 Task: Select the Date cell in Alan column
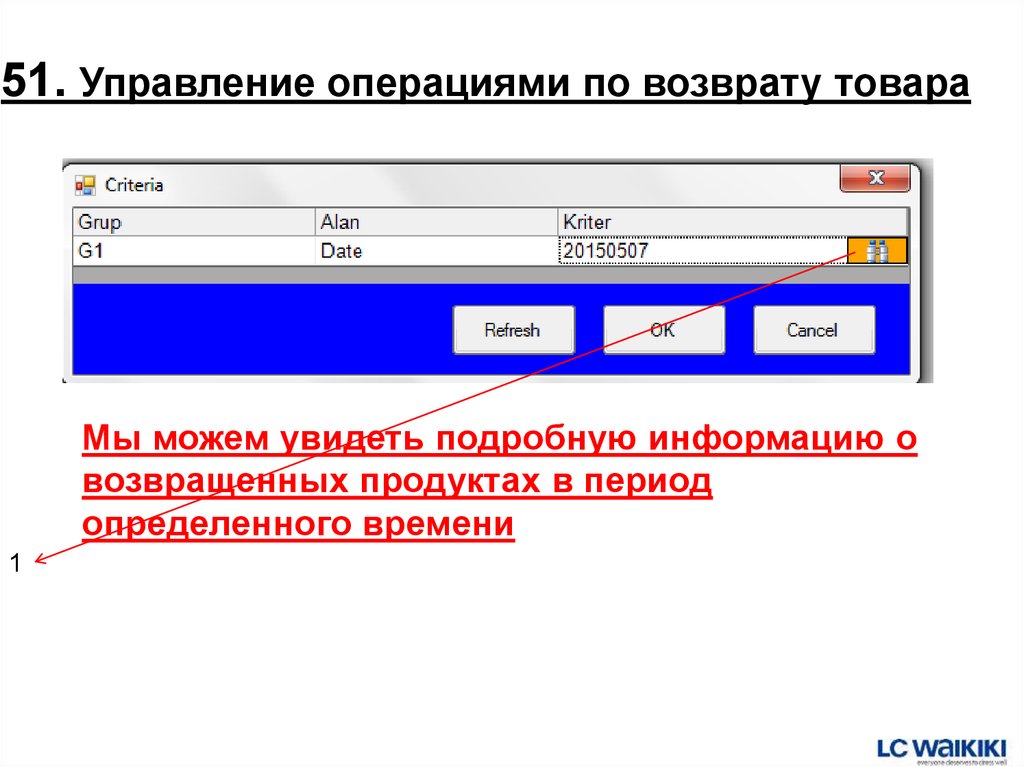click(436, 251)
